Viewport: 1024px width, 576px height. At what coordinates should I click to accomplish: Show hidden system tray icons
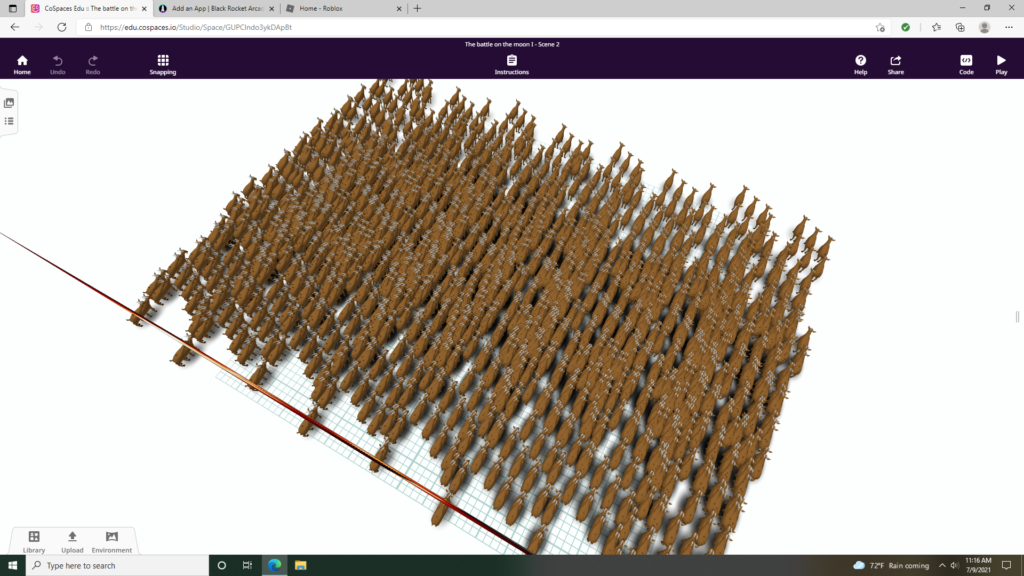tap(942, 566)
